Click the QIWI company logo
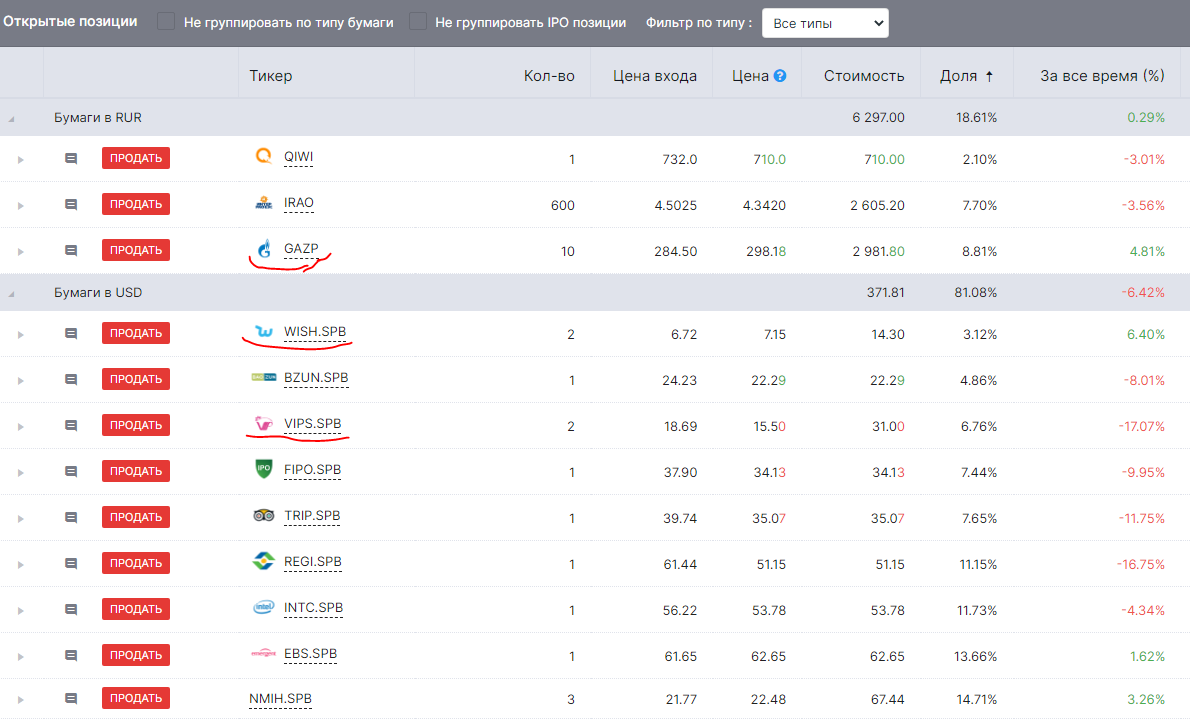The image size is (1190, 722). 263,156
